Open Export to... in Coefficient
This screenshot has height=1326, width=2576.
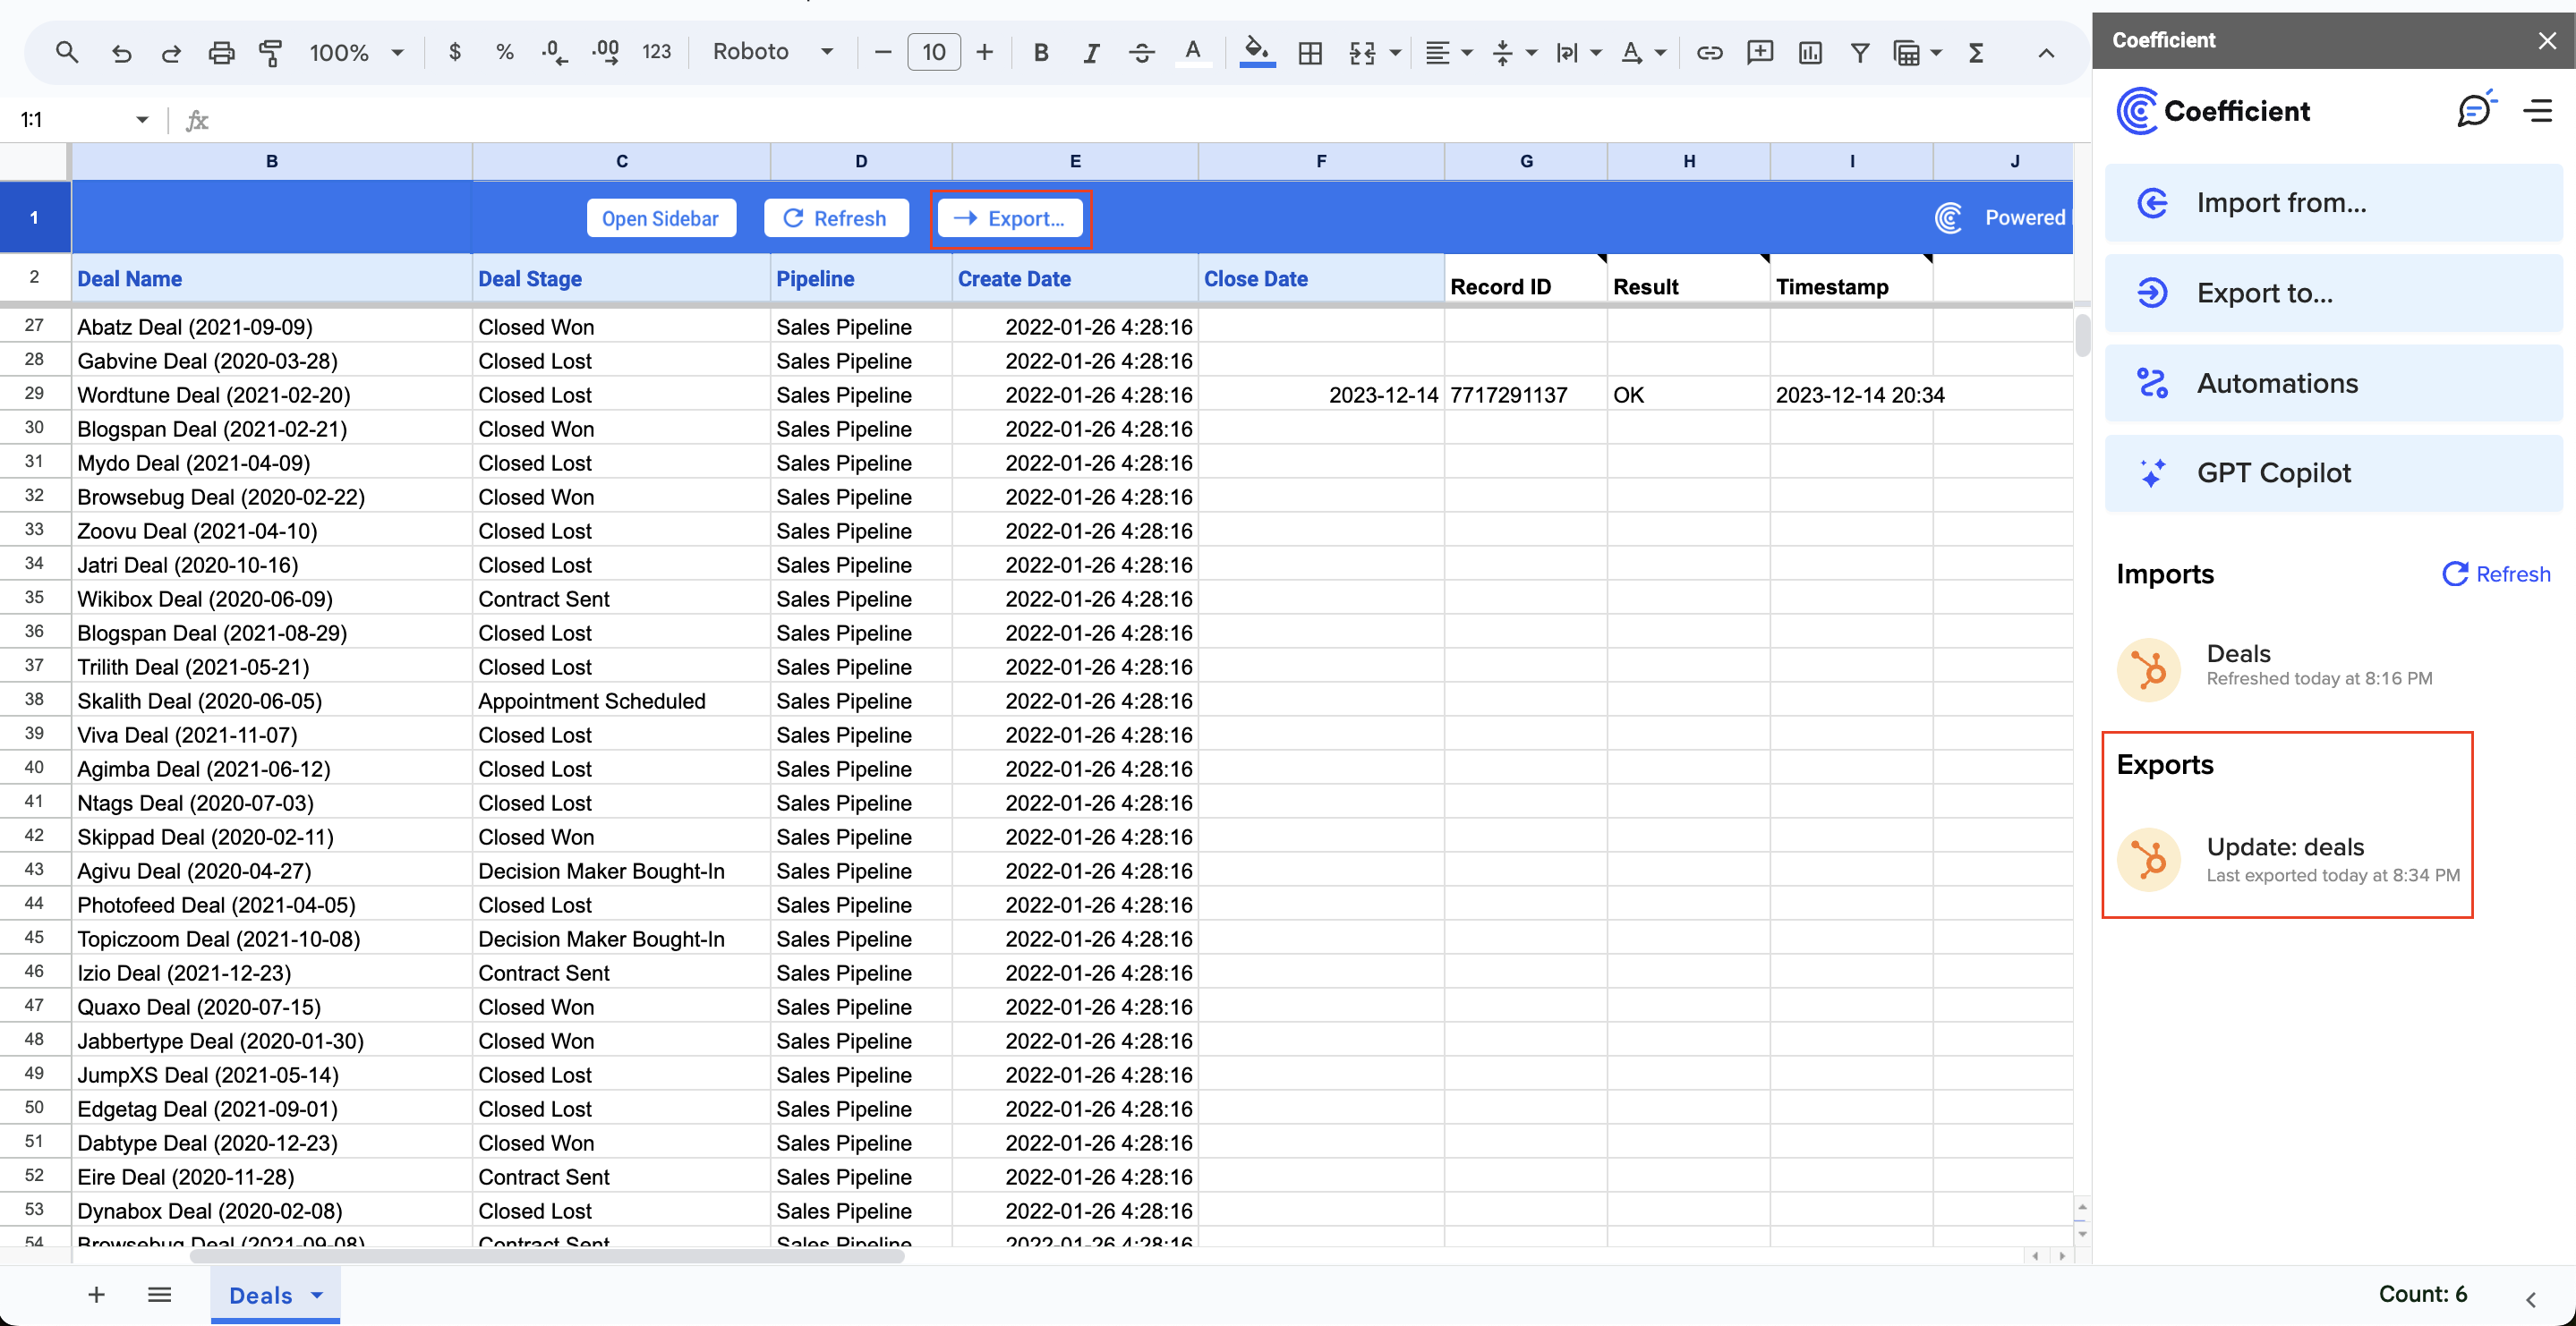pyautogui.click(x=2333, y=293)
